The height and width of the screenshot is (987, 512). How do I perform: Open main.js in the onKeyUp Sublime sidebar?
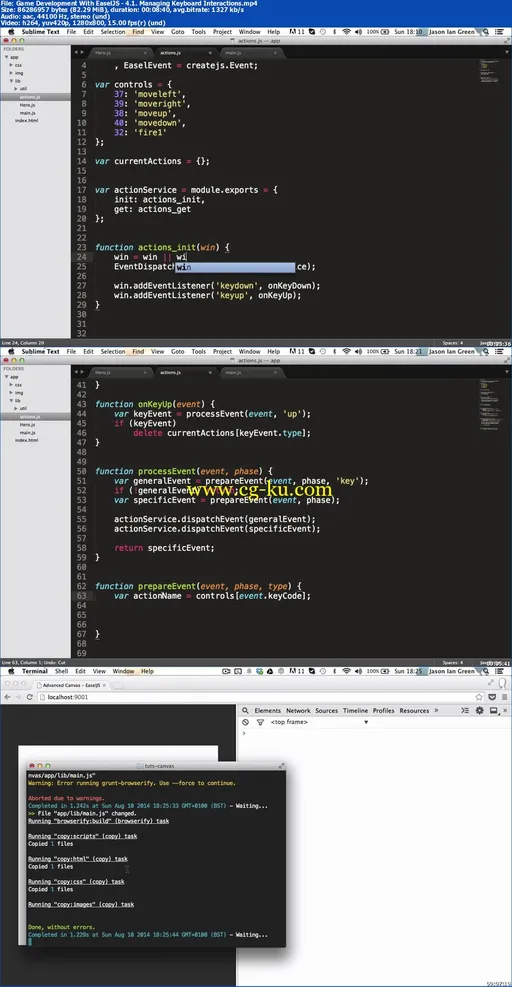coord(27,433)
